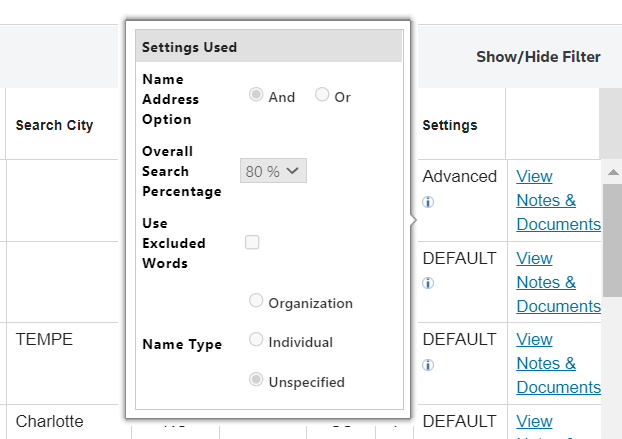This screenshot has height=439, width=622.
Task: Click the info icon in the second row's DEFAULT cell
Action: [x=428, y=283]
